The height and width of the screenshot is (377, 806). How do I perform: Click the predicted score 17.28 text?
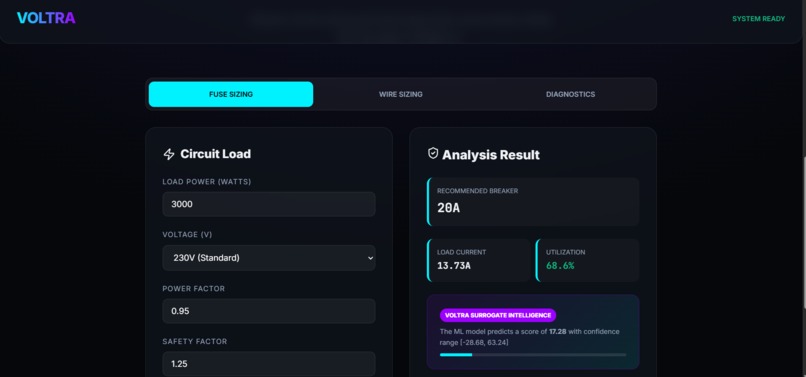point(557,332)
